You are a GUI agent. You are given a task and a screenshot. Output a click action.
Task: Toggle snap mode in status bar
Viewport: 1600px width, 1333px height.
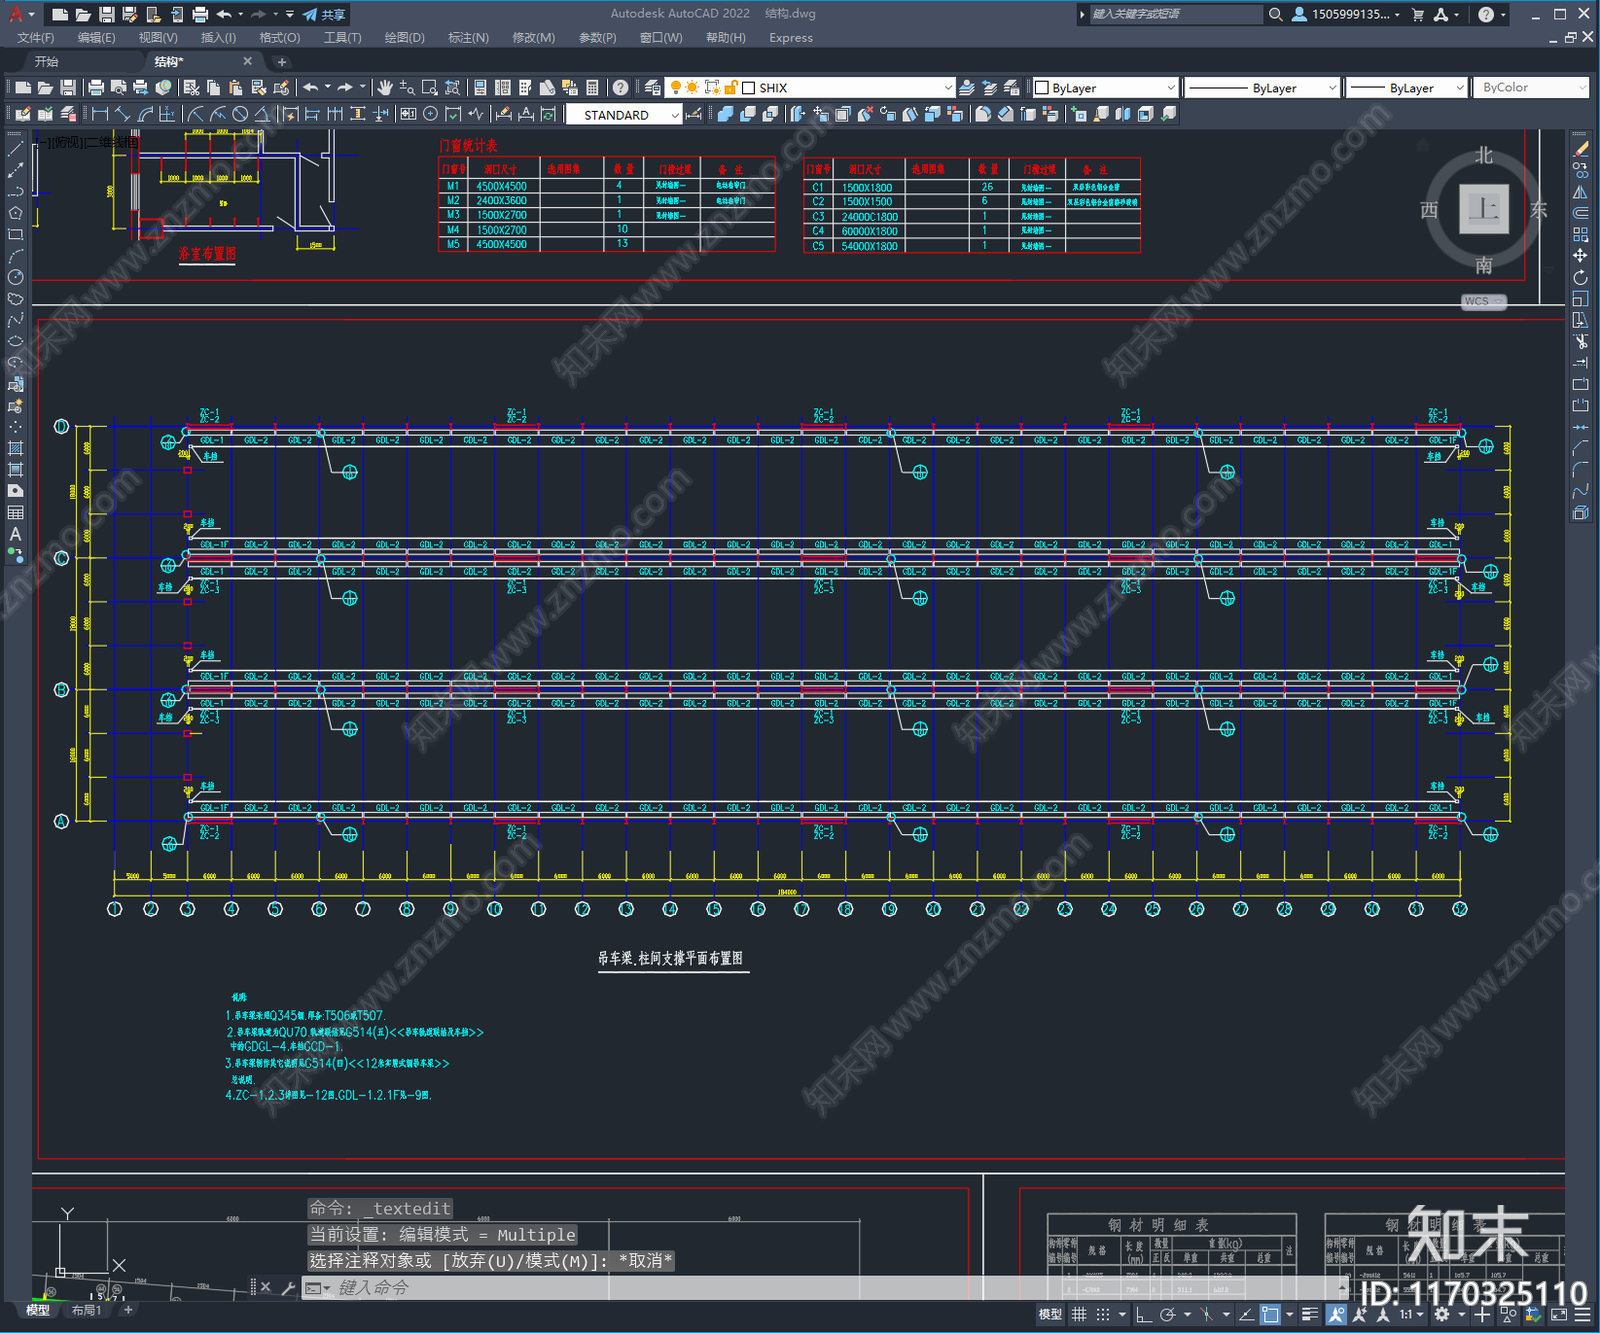(1102, 1314)
